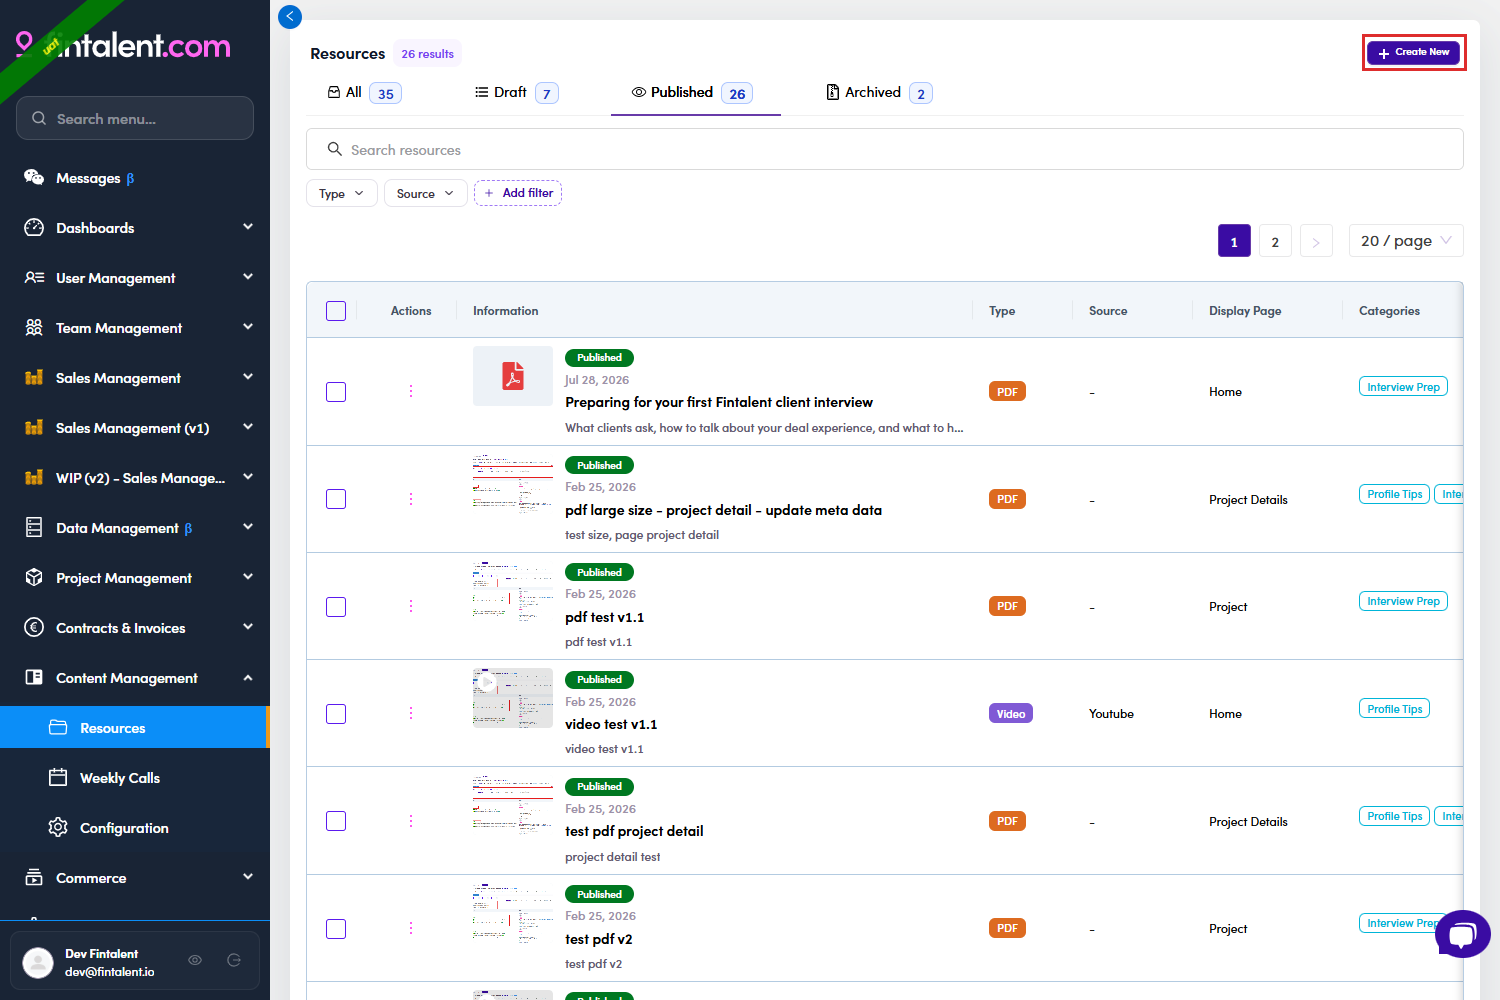
Task: Select checkbox for Preparing for your first interview row
Action: tap(336, 392)
